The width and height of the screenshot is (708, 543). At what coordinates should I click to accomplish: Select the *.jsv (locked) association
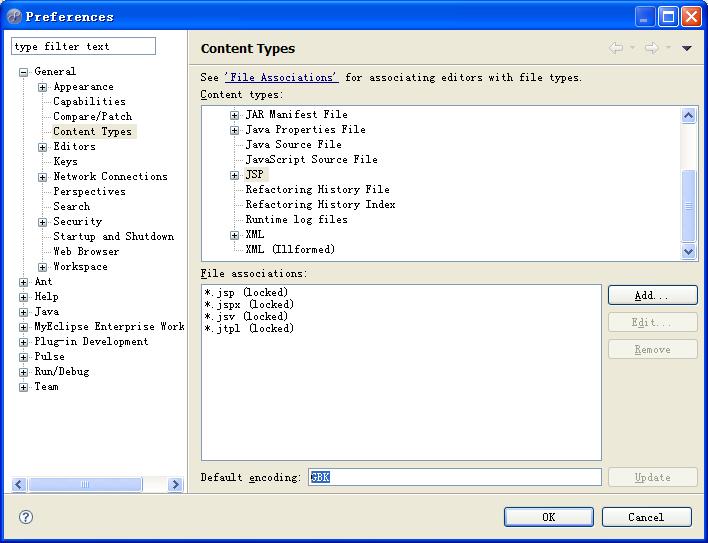pyautogui.click(x=246, y=316)
